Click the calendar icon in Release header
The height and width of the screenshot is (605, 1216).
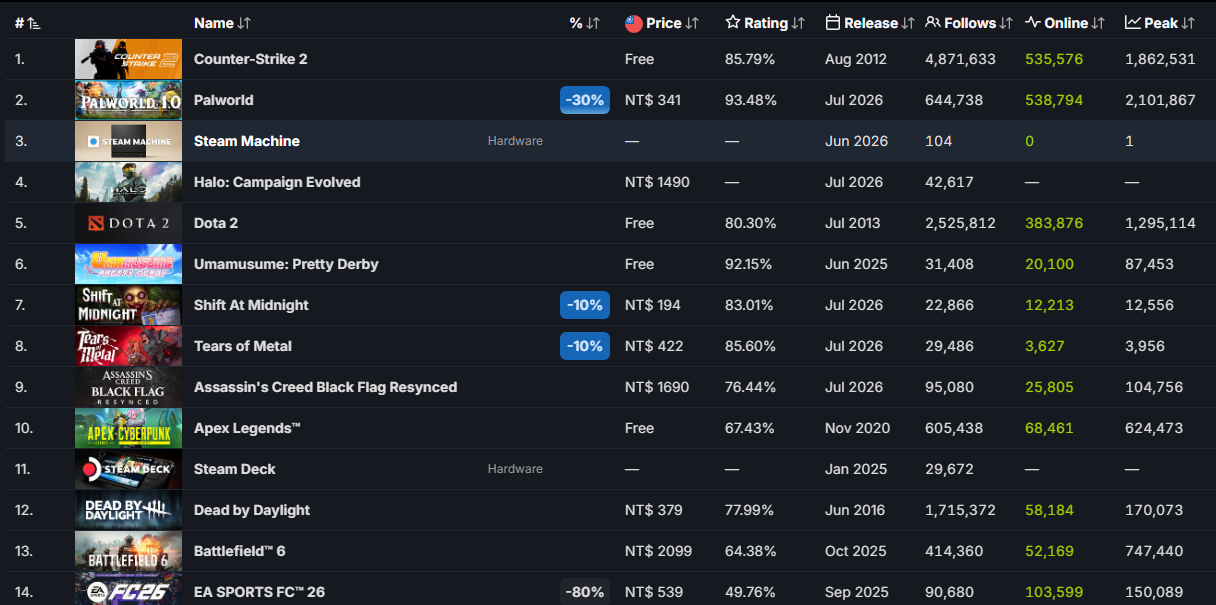833,22
